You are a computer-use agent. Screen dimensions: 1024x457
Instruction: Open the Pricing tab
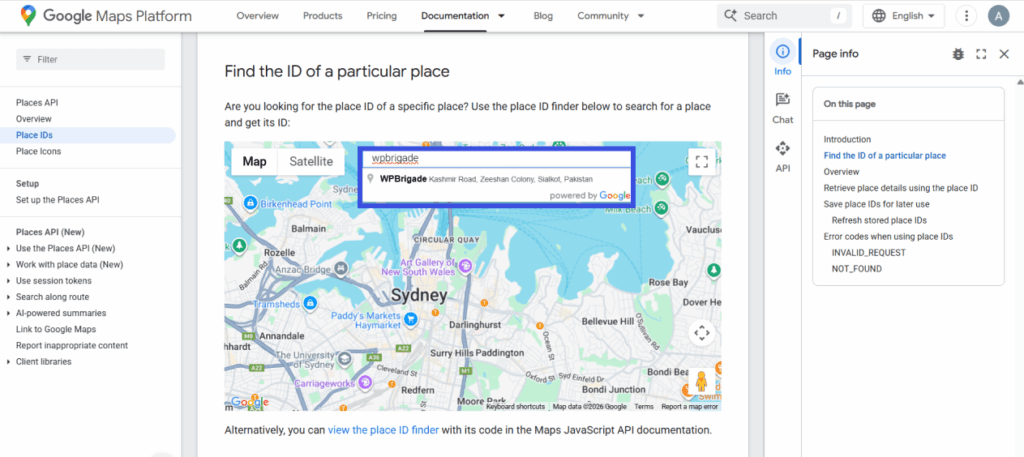(381, 16)
